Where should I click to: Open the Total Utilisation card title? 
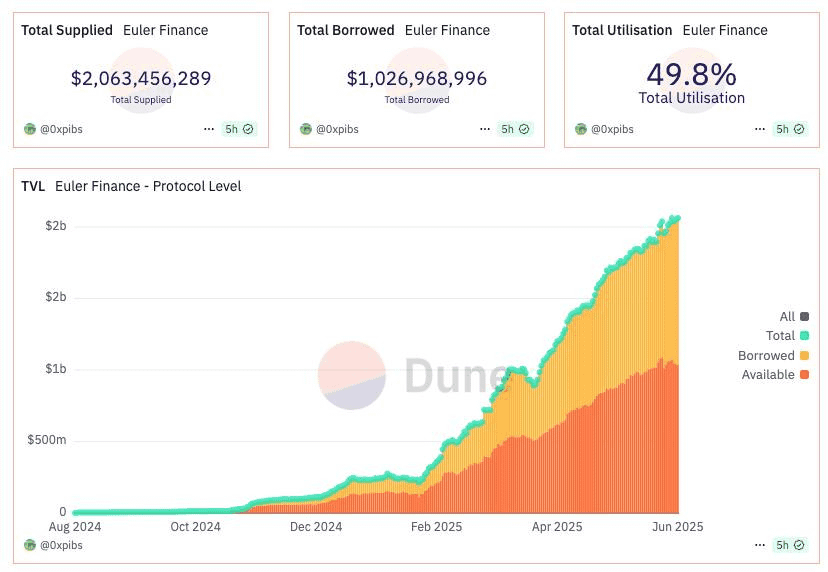point(622,30)
